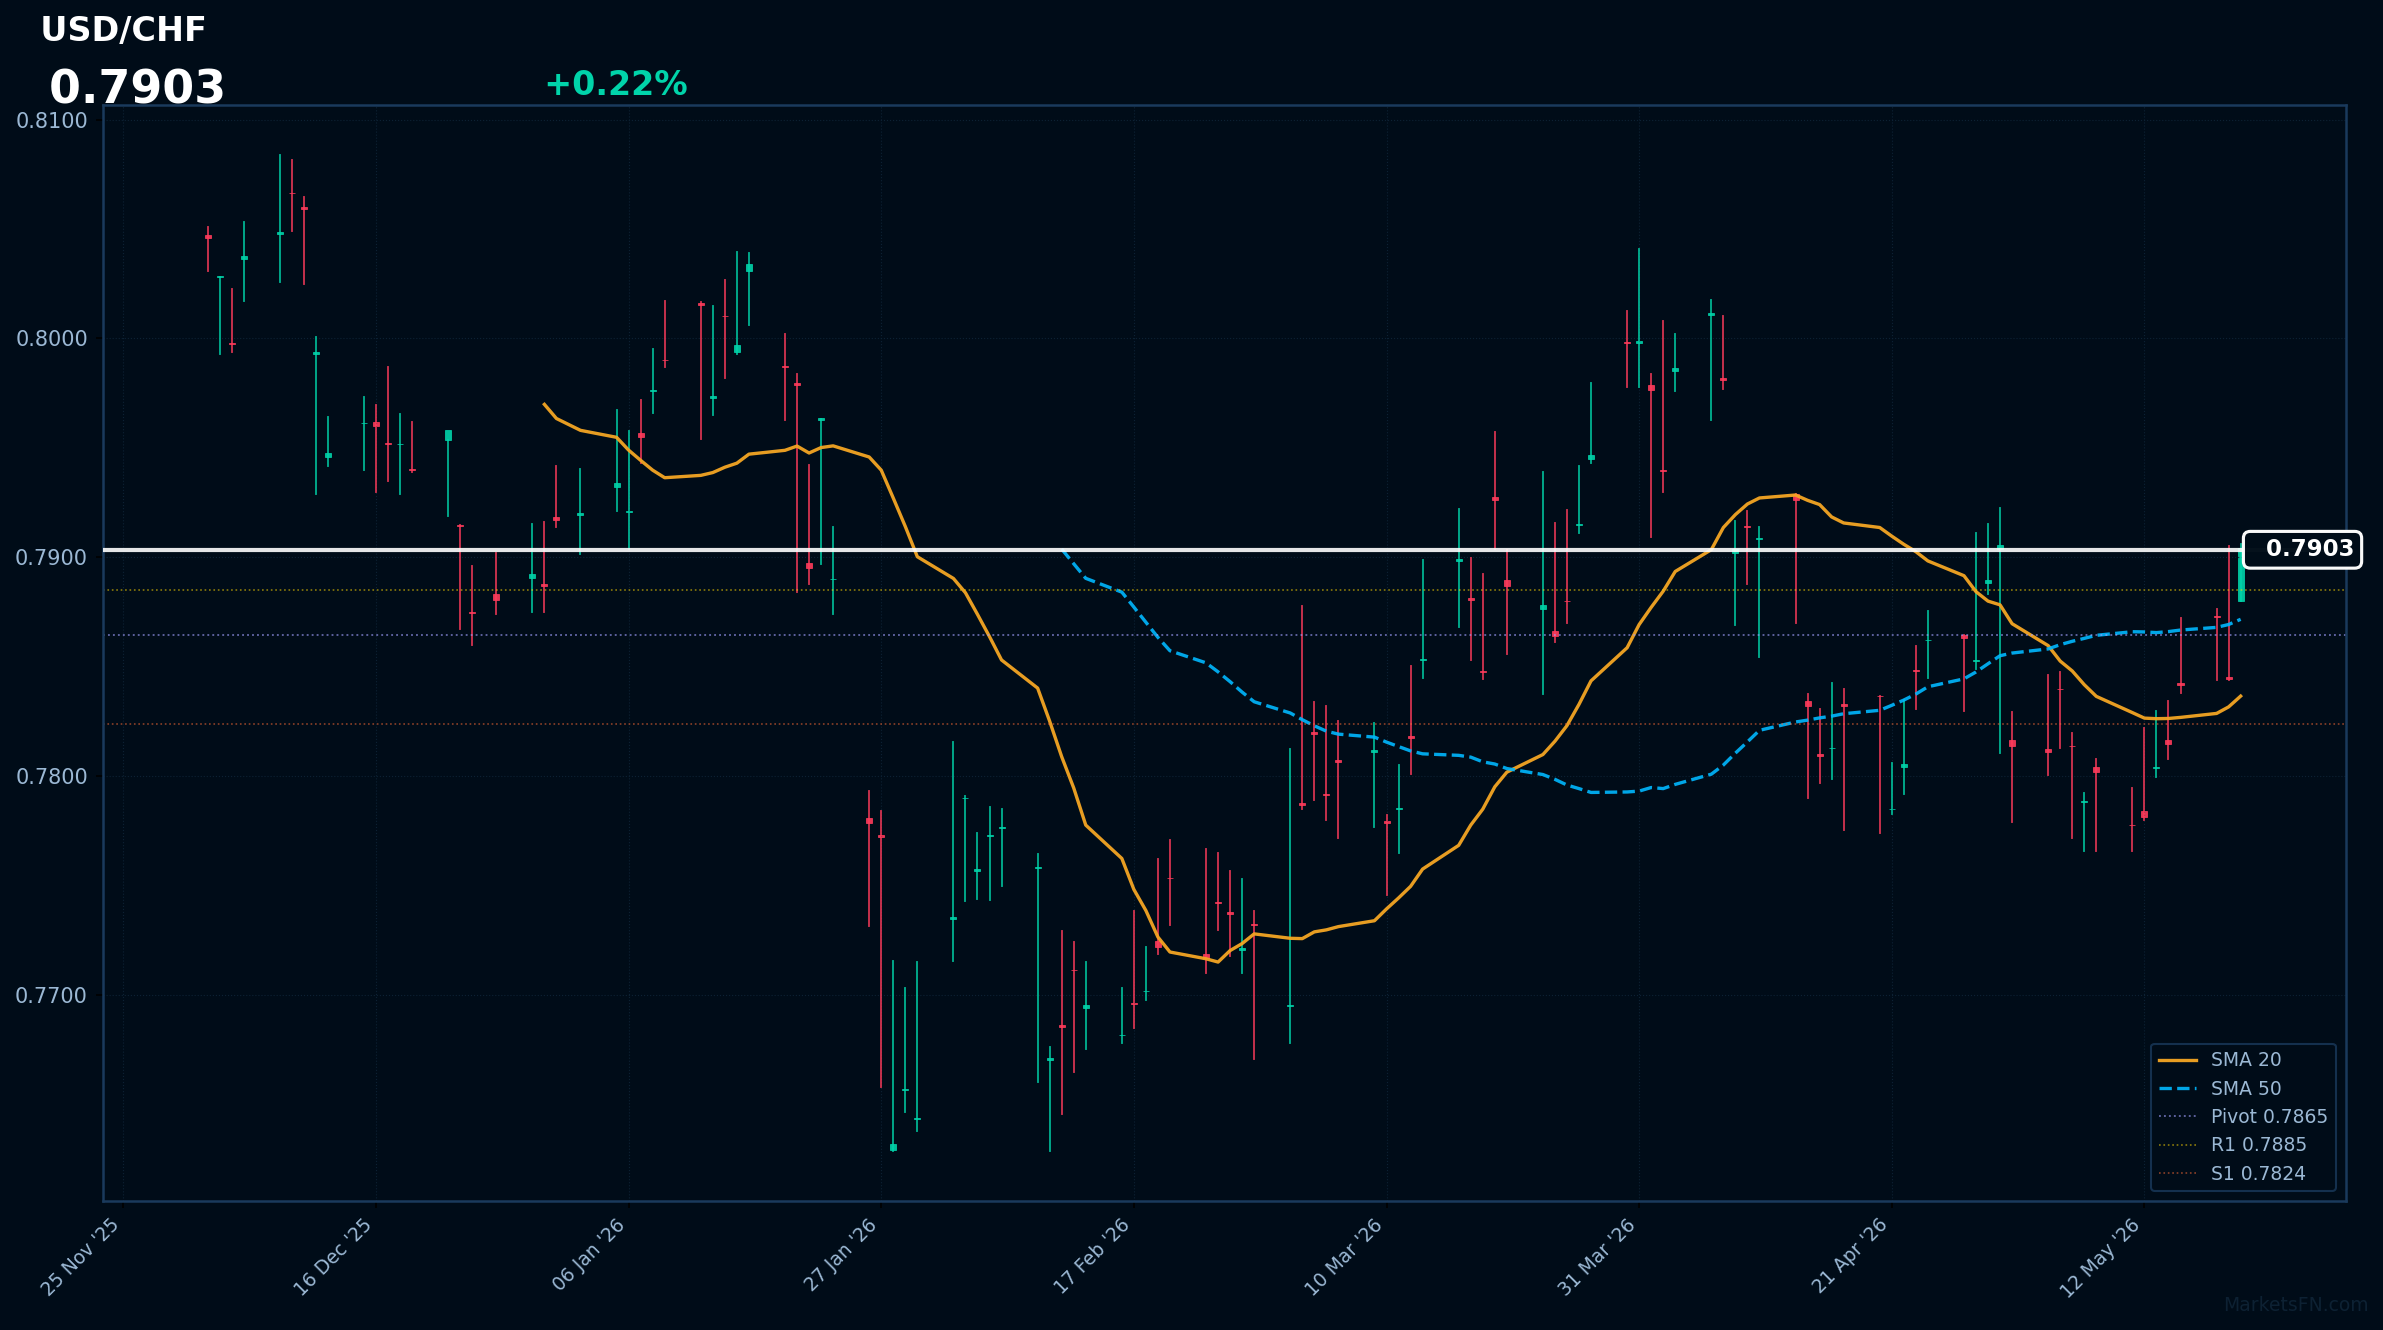Screen dimensions: 2383x1330
Task: Click the 31 Mar '26 date label
Action: [1597, 1258]
